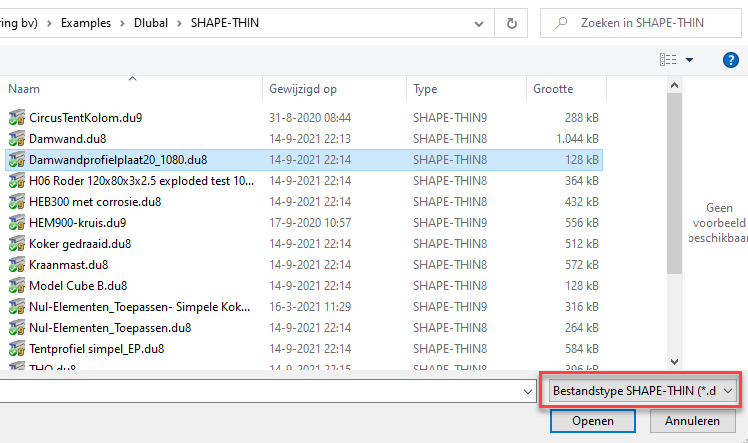The height and width of the screenshot is (443, 748).
Task: Expand the chevron after Dlubal in path
Action: 179,23
